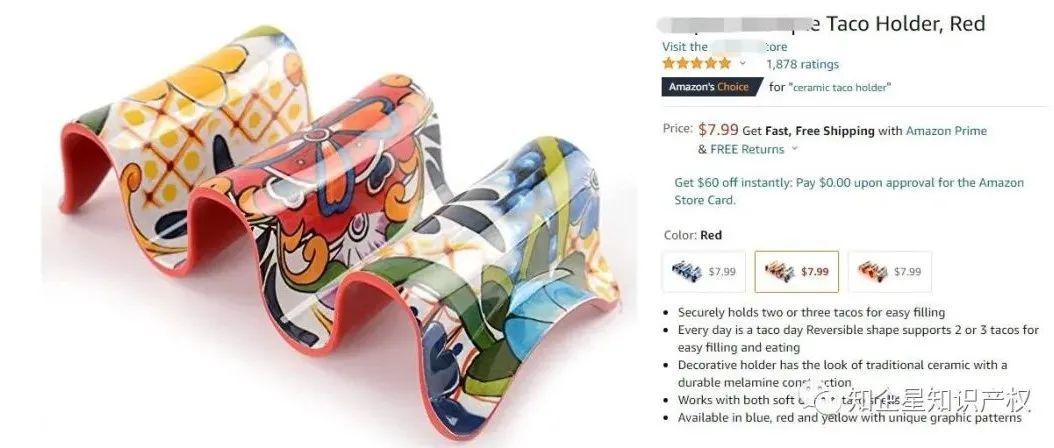
Task: Click the $7.99 price text
Action: click(x=719, y=129)
